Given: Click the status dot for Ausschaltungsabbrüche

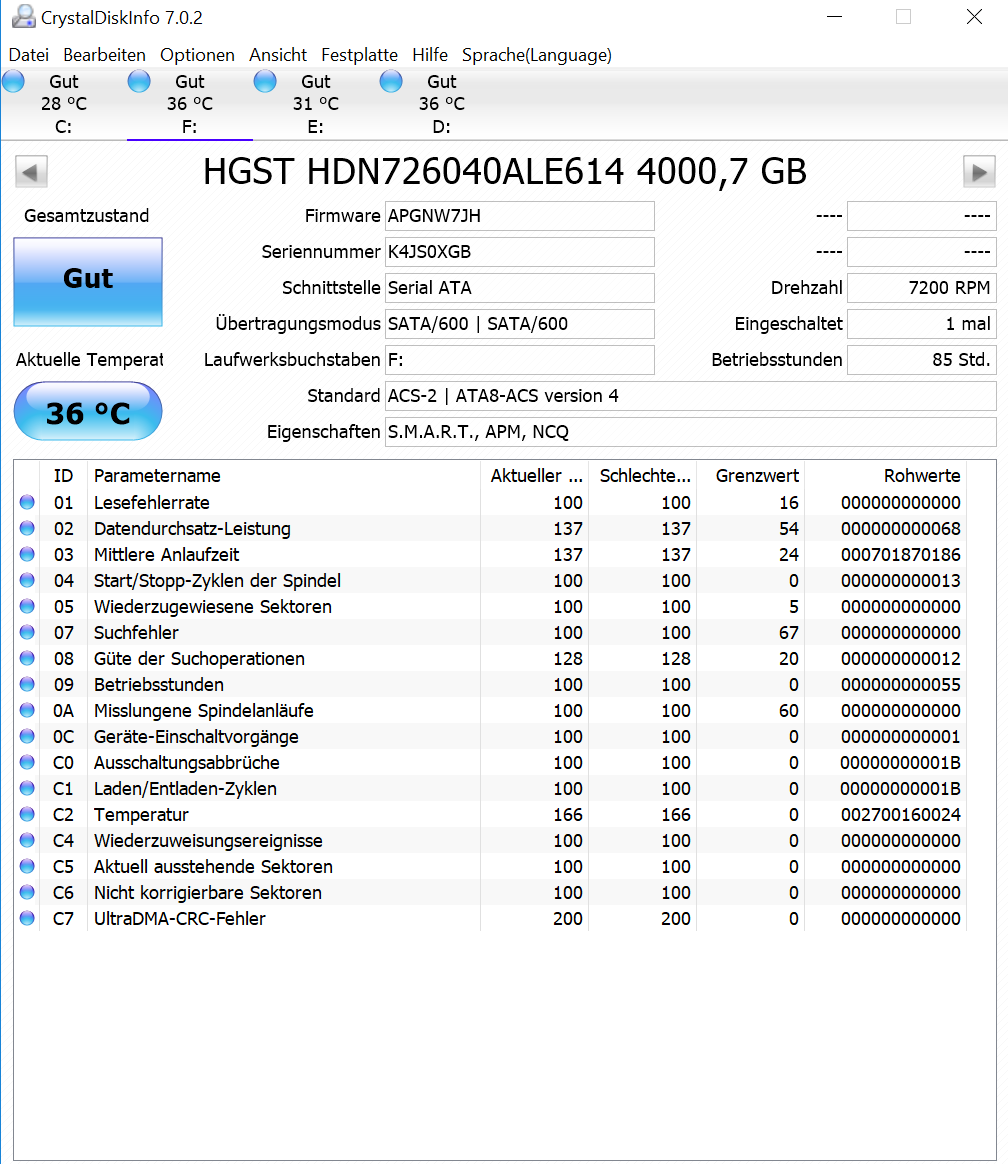Looking at the screenshot, I should click(x=27, y=762).
